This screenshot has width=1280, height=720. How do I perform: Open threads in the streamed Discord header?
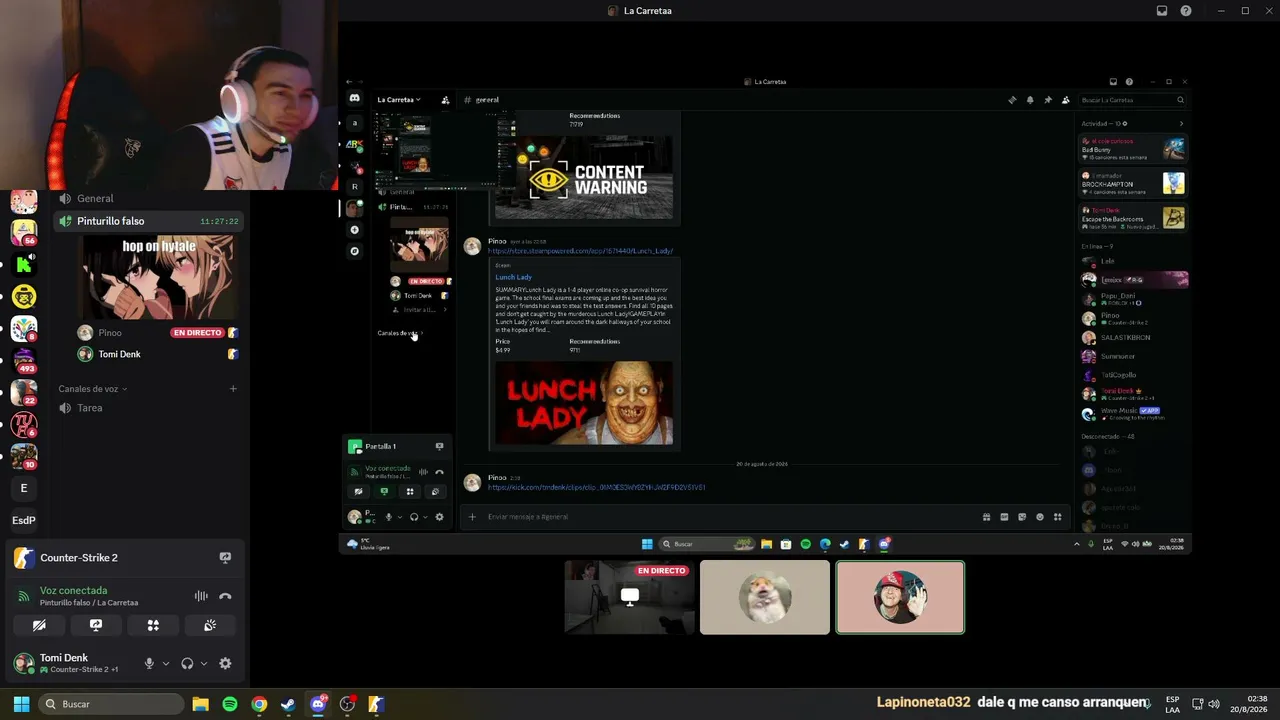pos(1012,100)
